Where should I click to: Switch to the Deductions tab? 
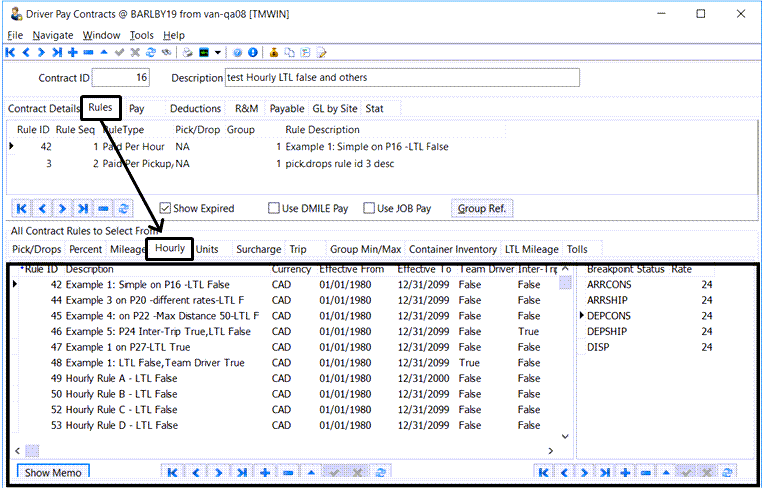coord(196,108)
